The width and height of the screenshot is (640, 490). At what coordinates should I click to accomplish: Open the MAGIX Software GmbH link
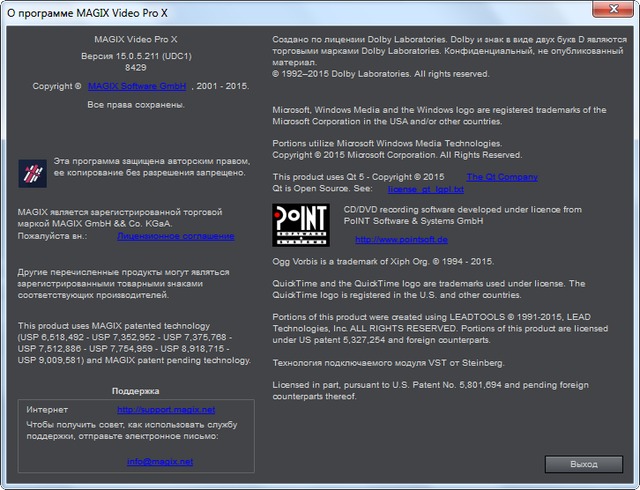coord(137,86)
